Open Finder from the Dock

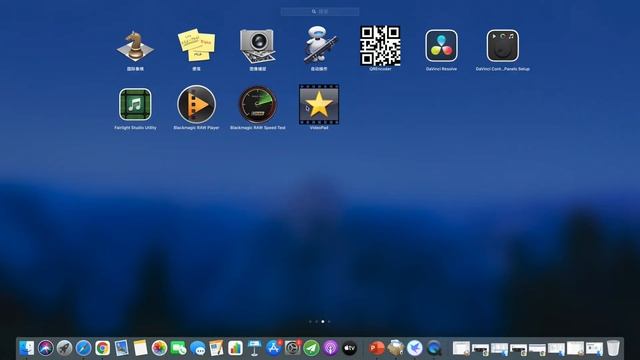click(27, 348)
